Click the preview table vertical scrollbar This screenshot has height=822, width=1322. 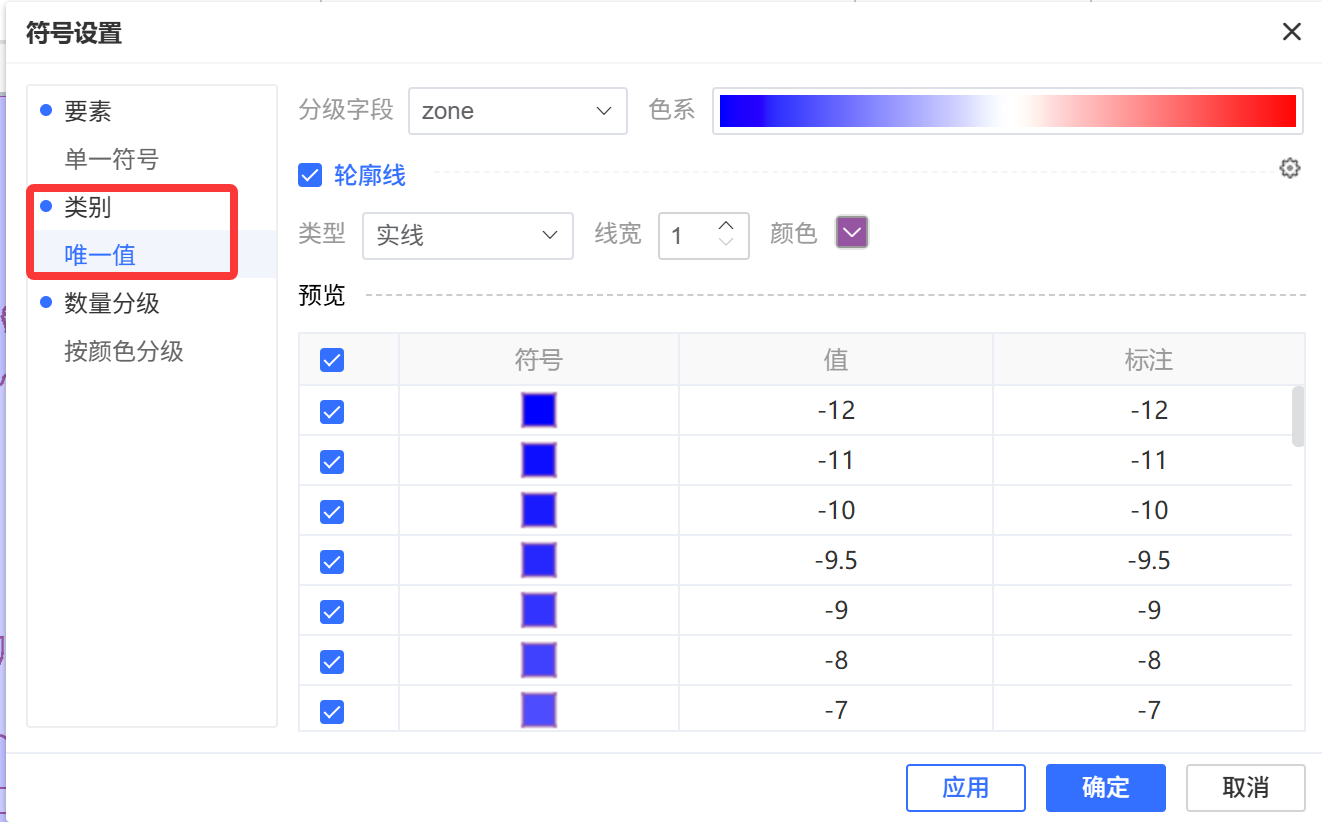click(1298, 416)
